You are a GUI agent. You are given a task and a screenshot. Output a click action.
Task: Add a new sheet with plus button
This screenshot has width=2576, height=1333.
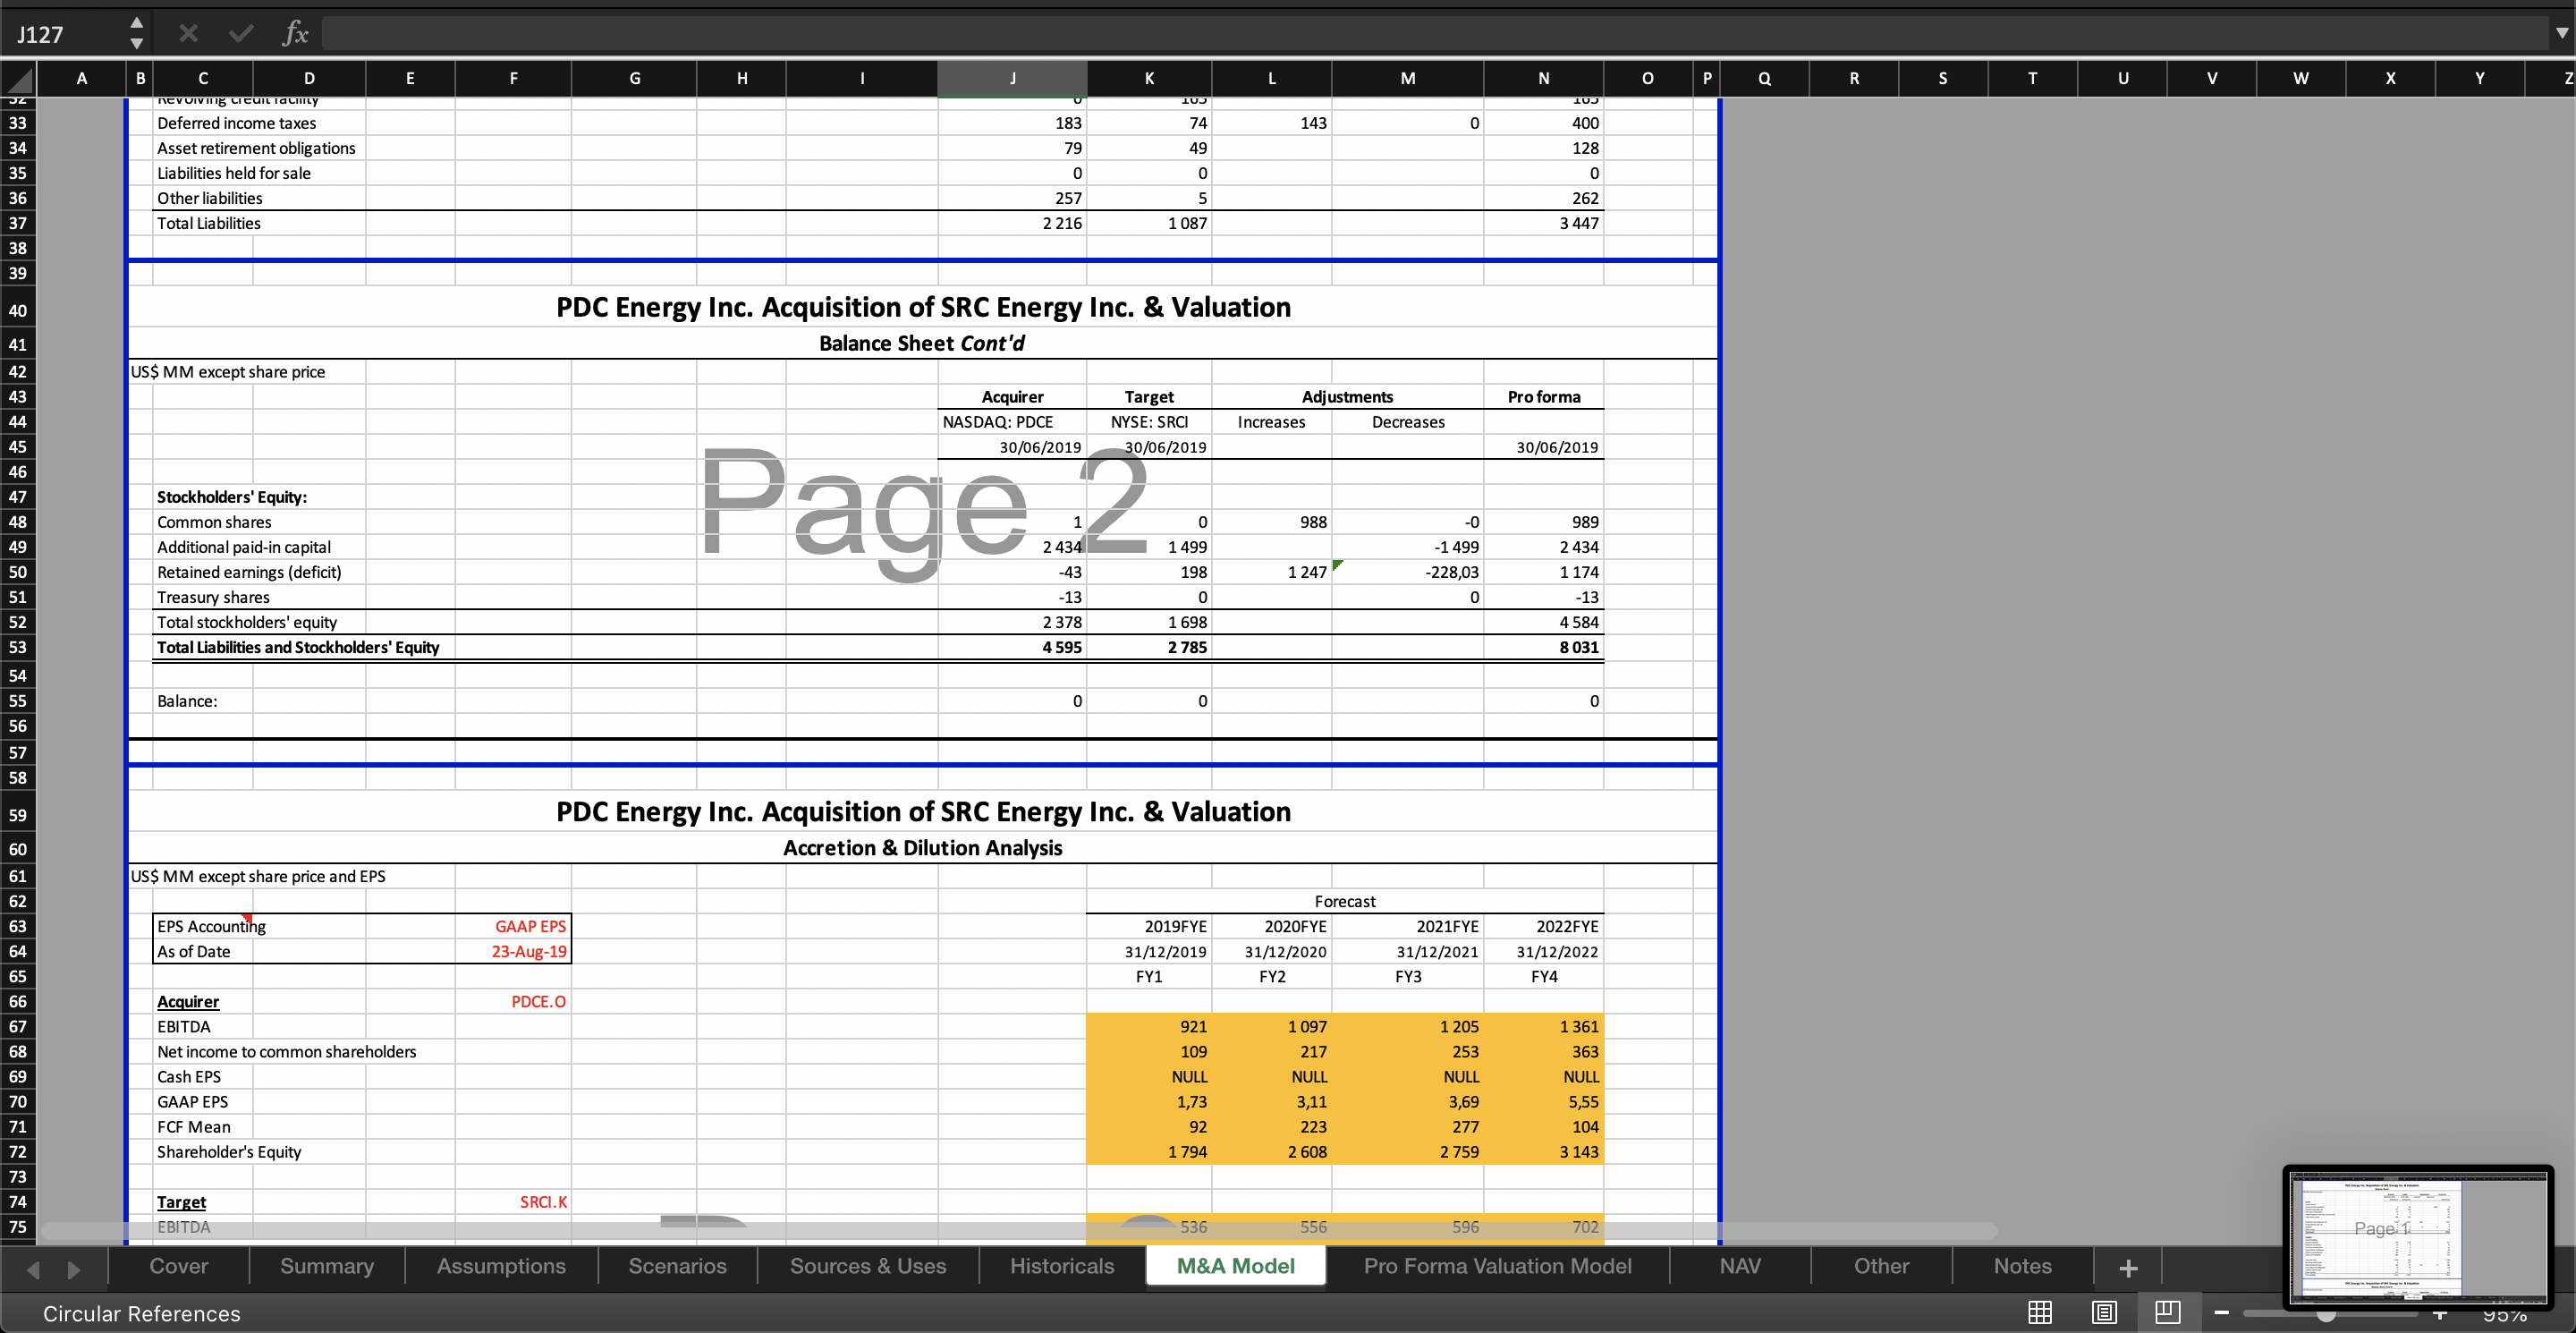(2128, 1268)
